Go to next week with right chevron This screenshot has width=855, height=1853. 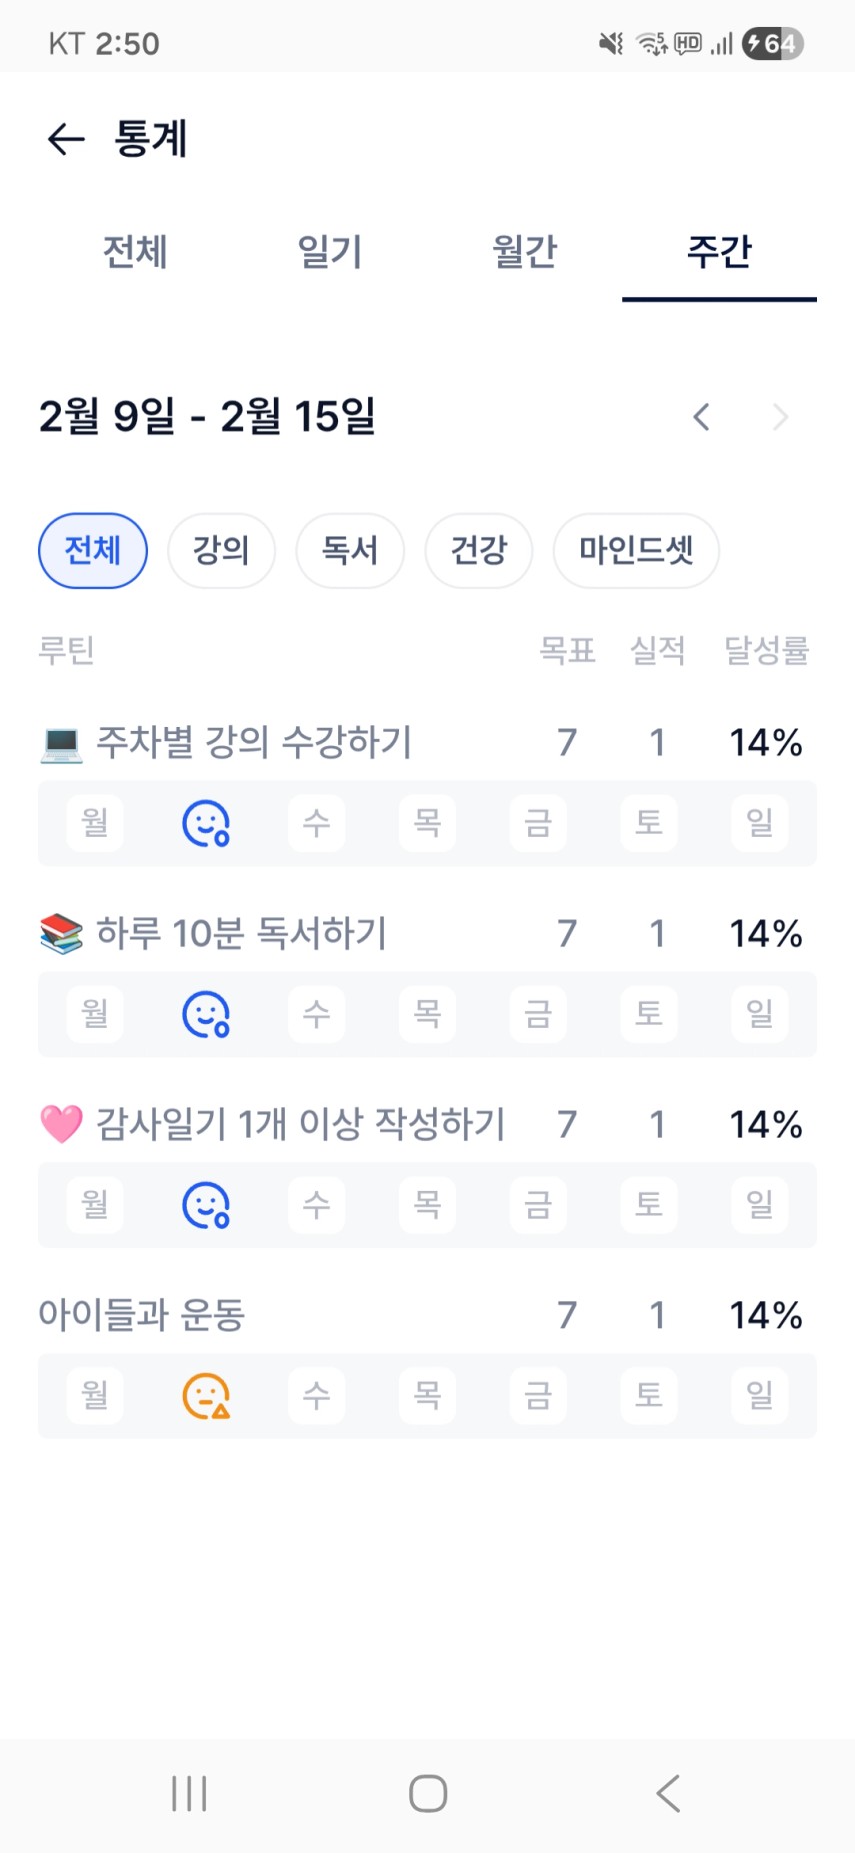coord(780,417)
